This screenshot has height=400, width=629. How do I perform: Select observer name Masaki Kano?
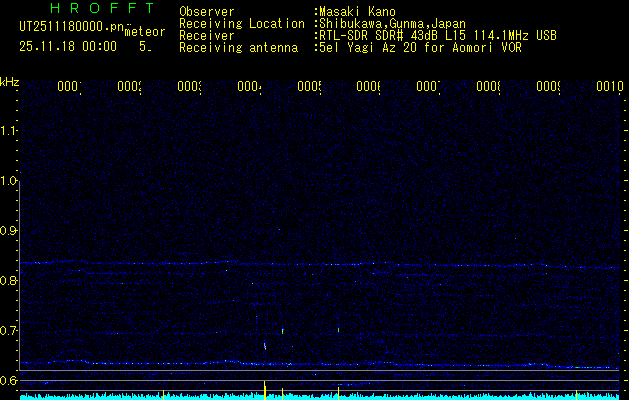click(x=357, y=11)
